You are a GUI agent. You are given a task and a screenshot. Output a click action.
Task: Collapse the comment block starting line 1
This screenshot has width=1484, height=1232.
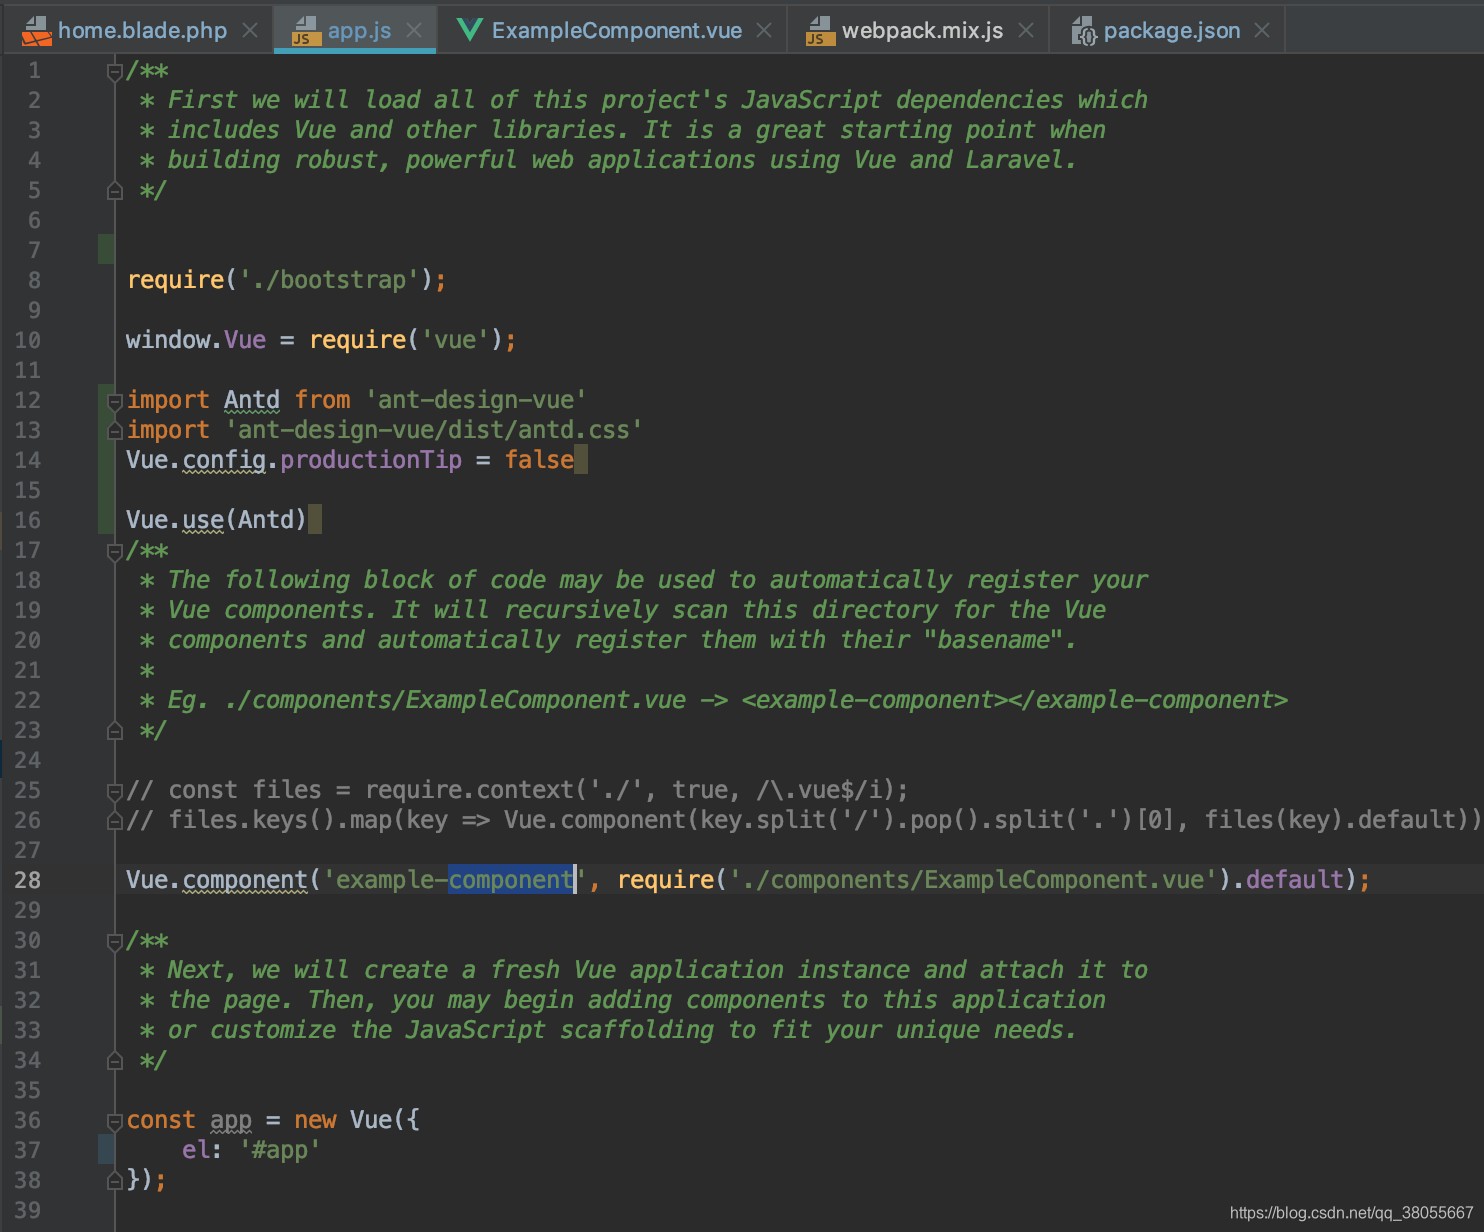(x=114, y=71)
